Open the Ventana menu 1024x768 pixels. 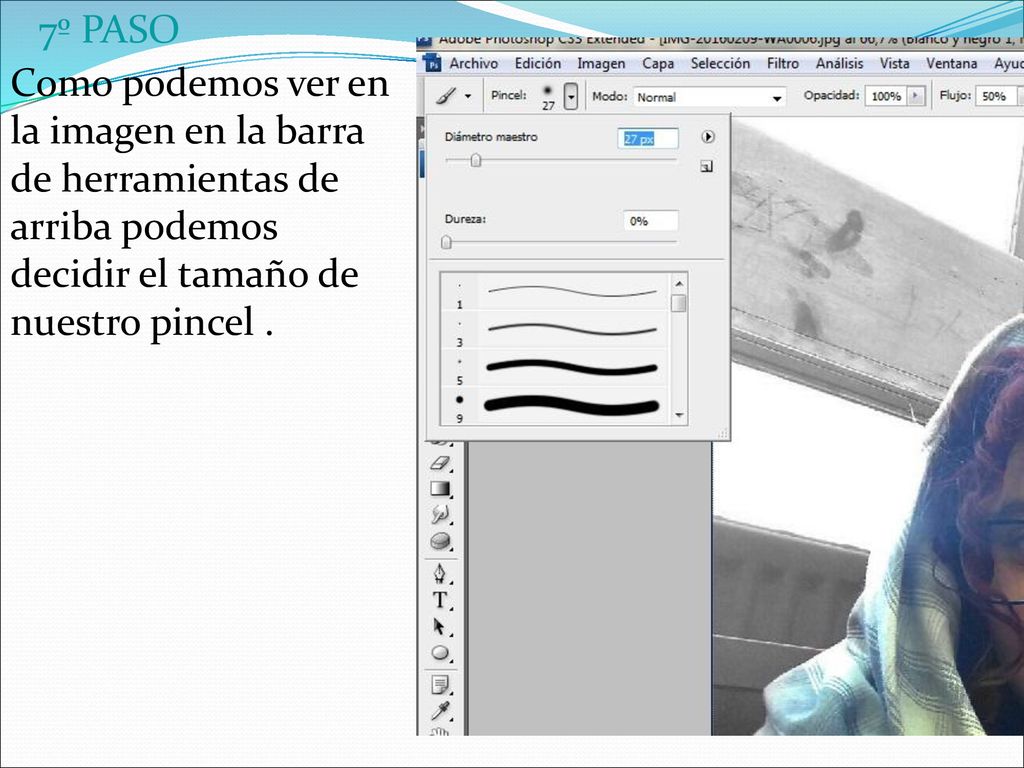pyautogui.click(x=952, y=63)
